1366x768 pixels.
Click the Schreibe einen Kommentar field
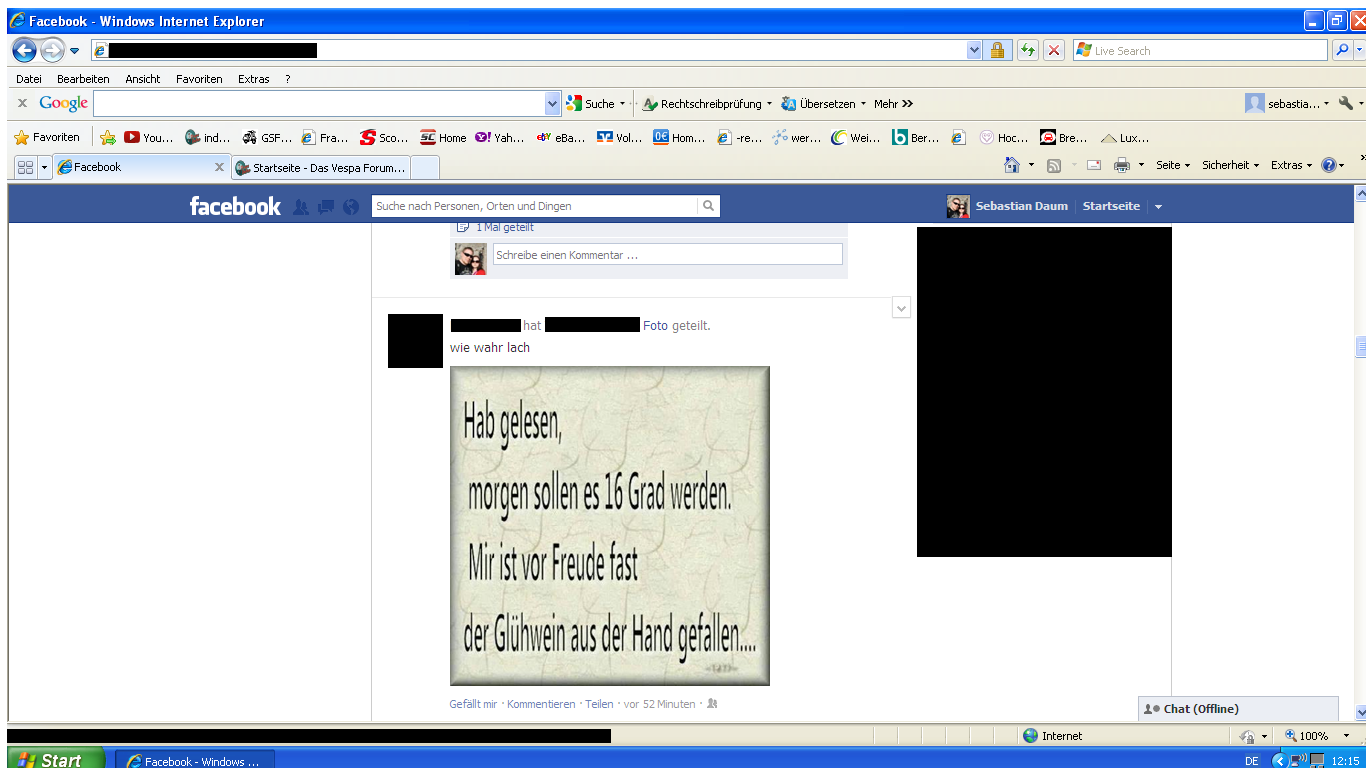coord(667,255)
